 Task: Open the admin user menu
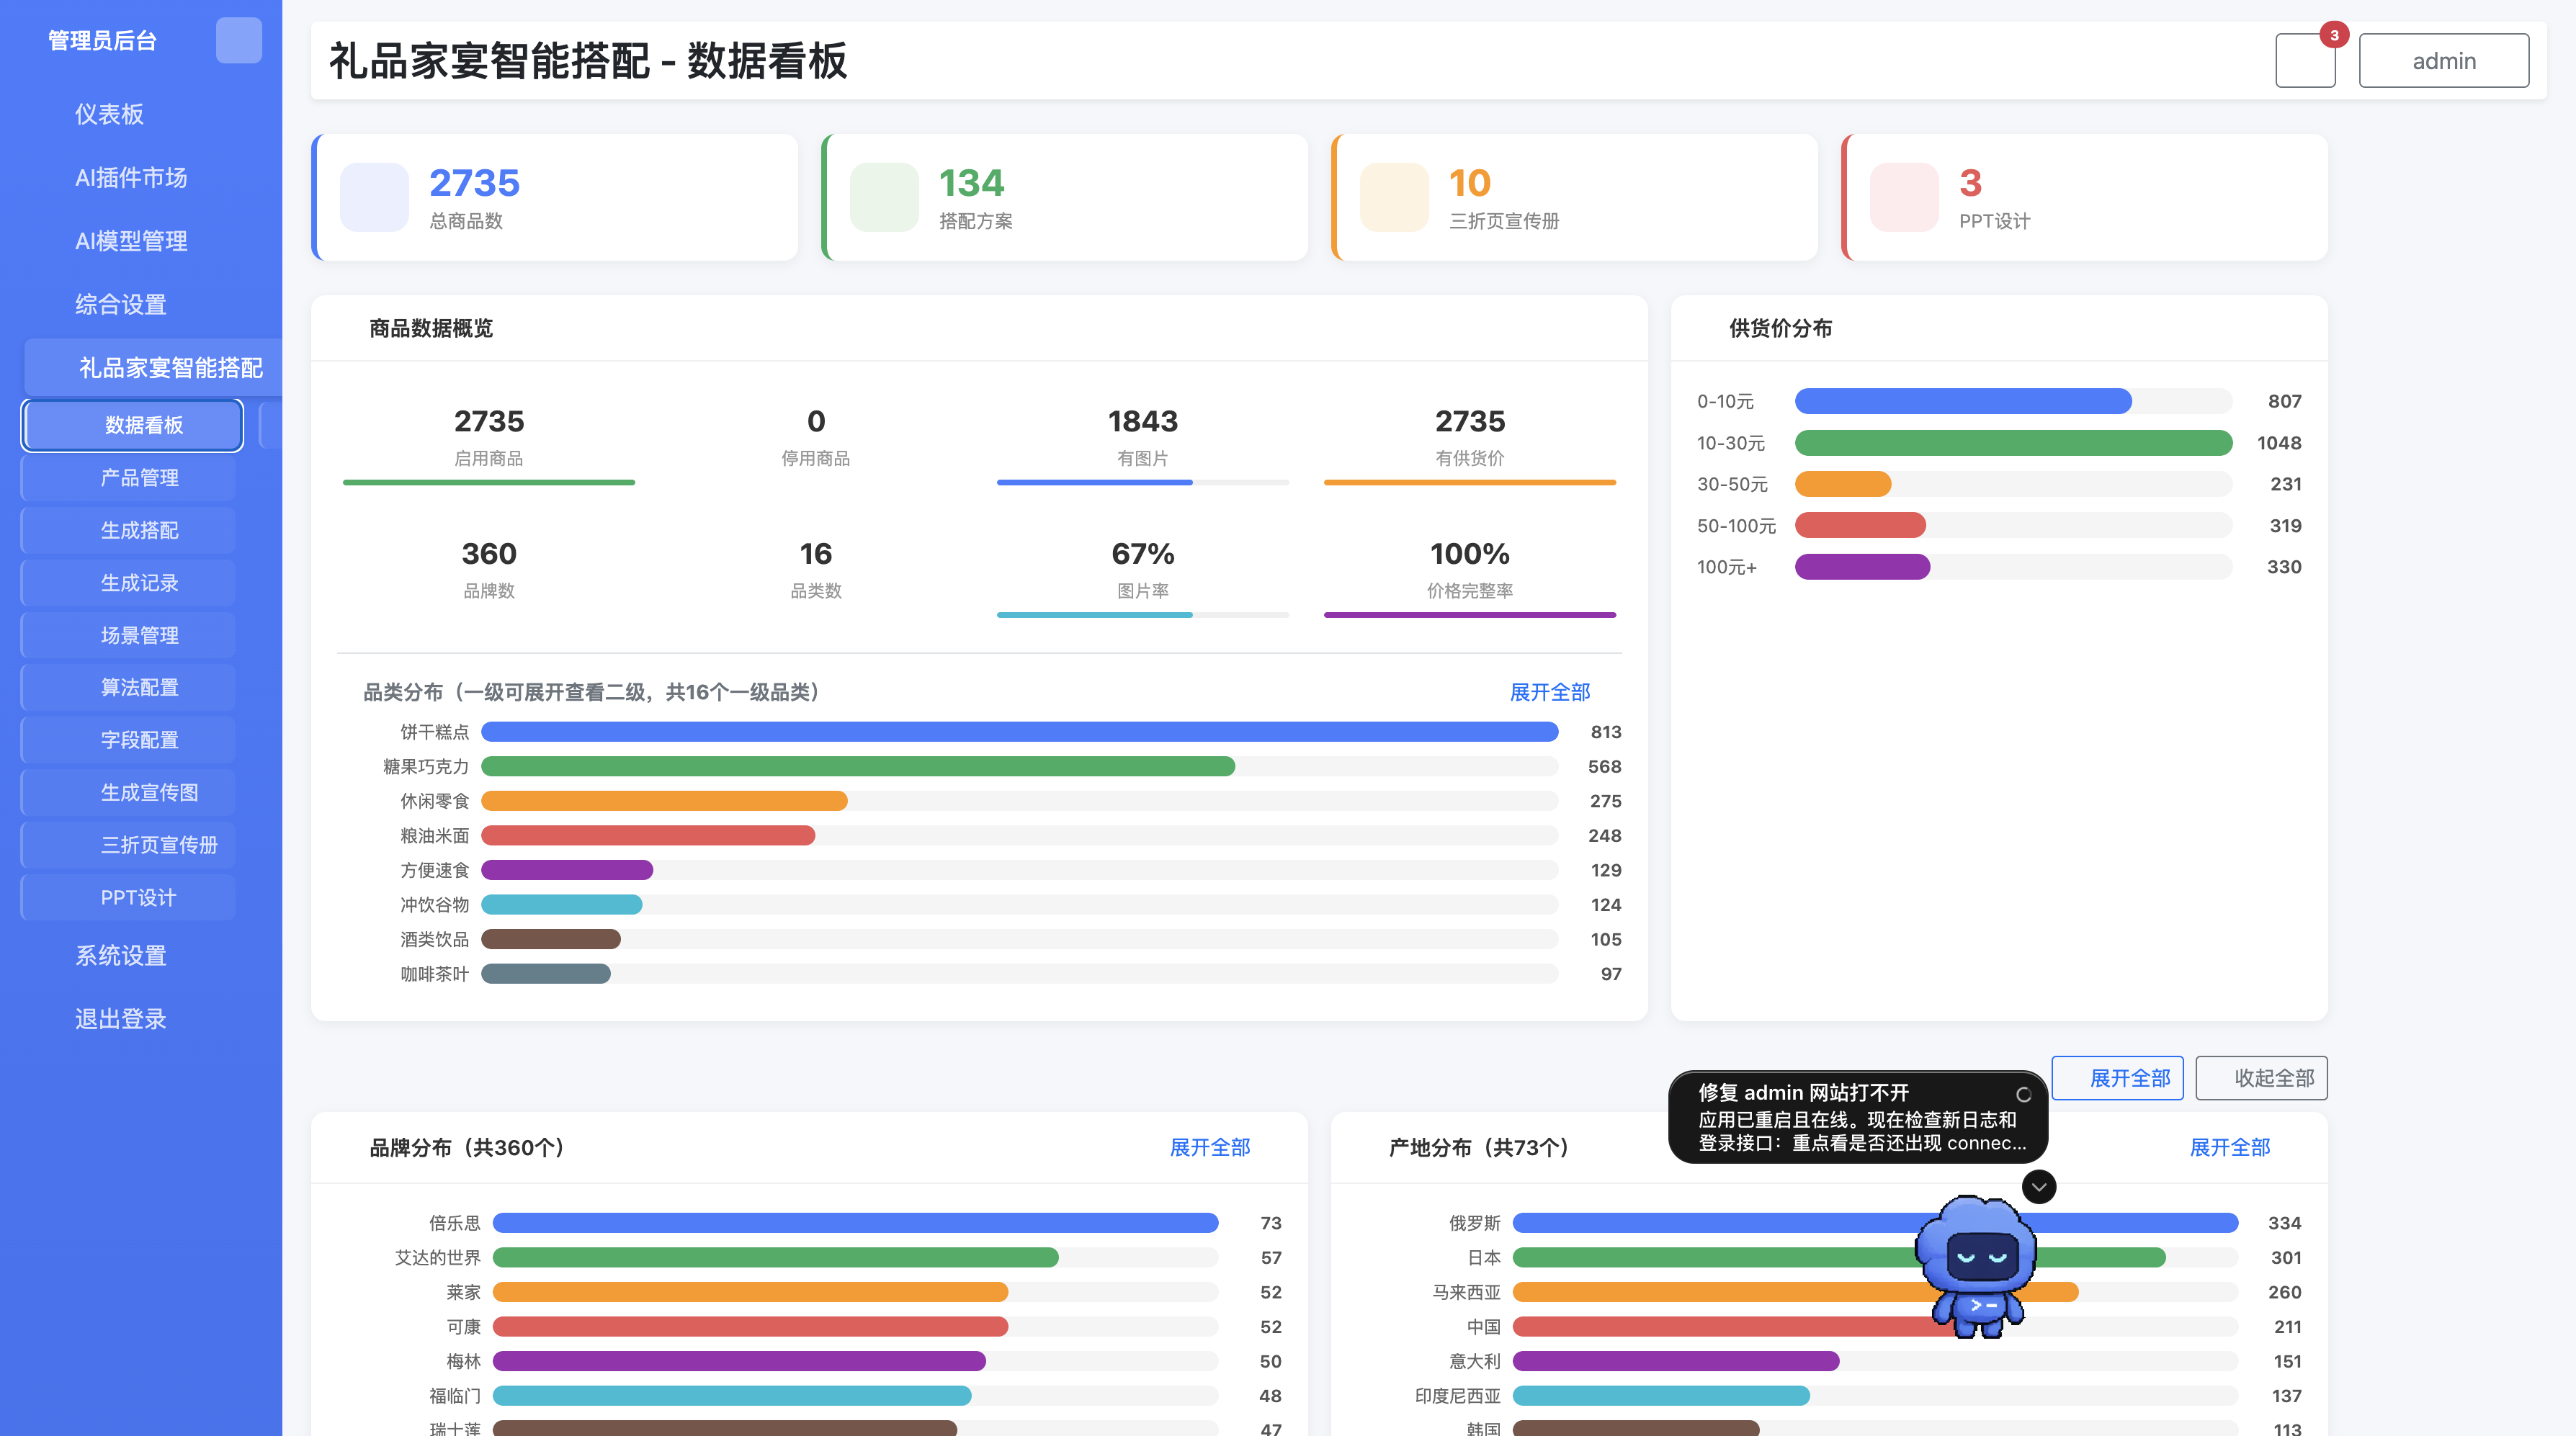[x=2444, y=60]
